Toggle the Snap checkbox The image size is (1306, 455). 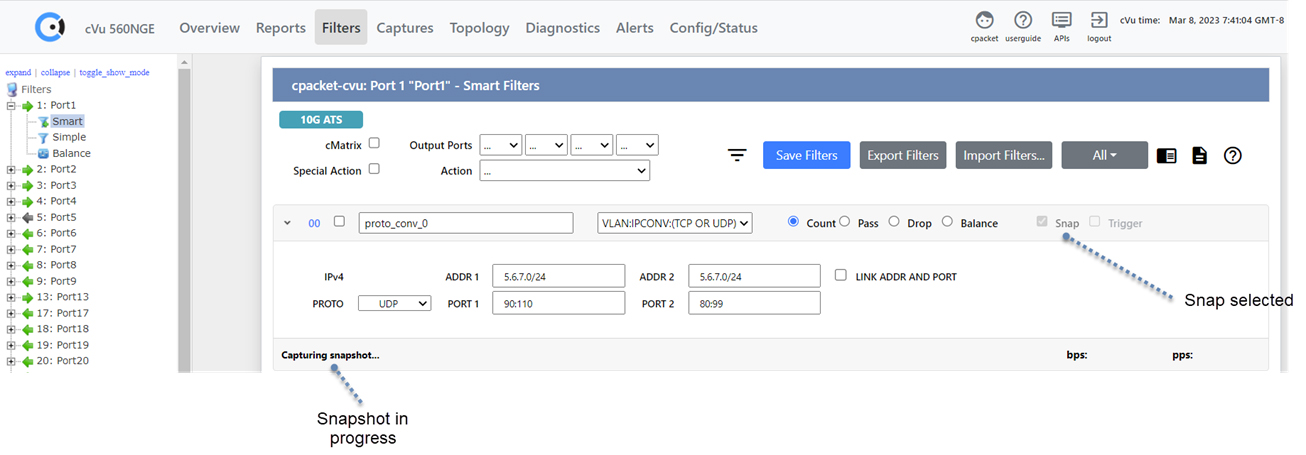click(1043, 222)
